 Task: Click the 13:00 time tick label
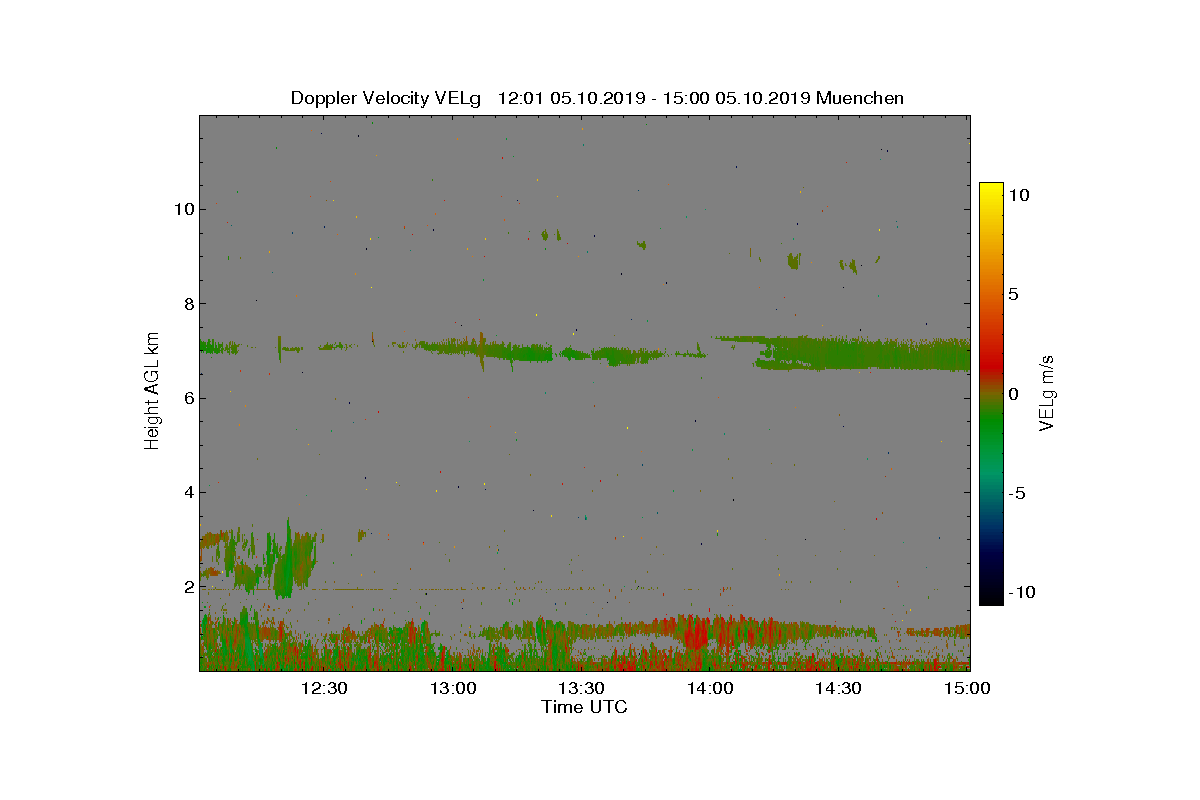[x=452, y=688]
